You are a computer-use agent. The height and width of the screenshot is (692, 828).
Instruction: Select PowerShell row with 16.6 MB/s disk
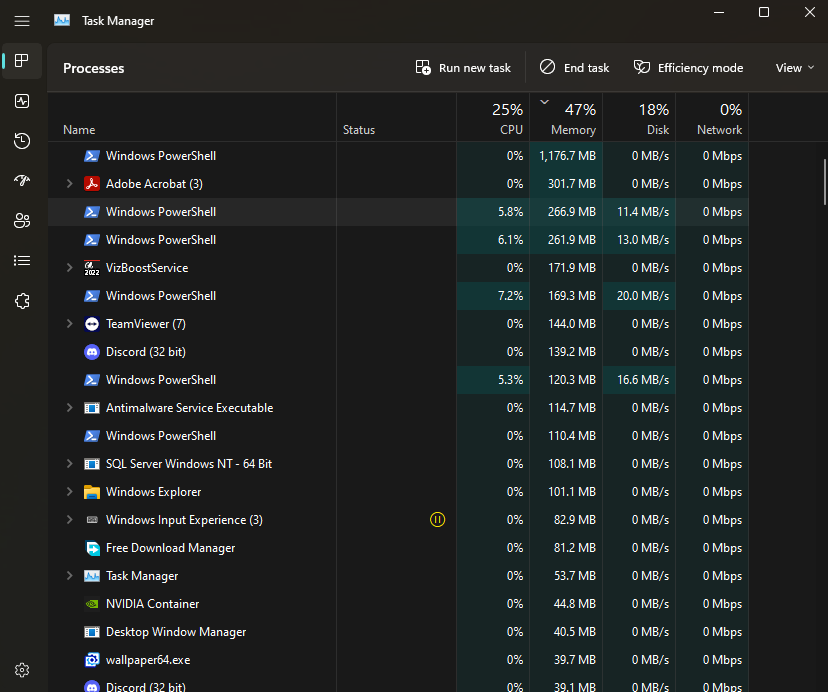tap(398, 380)
